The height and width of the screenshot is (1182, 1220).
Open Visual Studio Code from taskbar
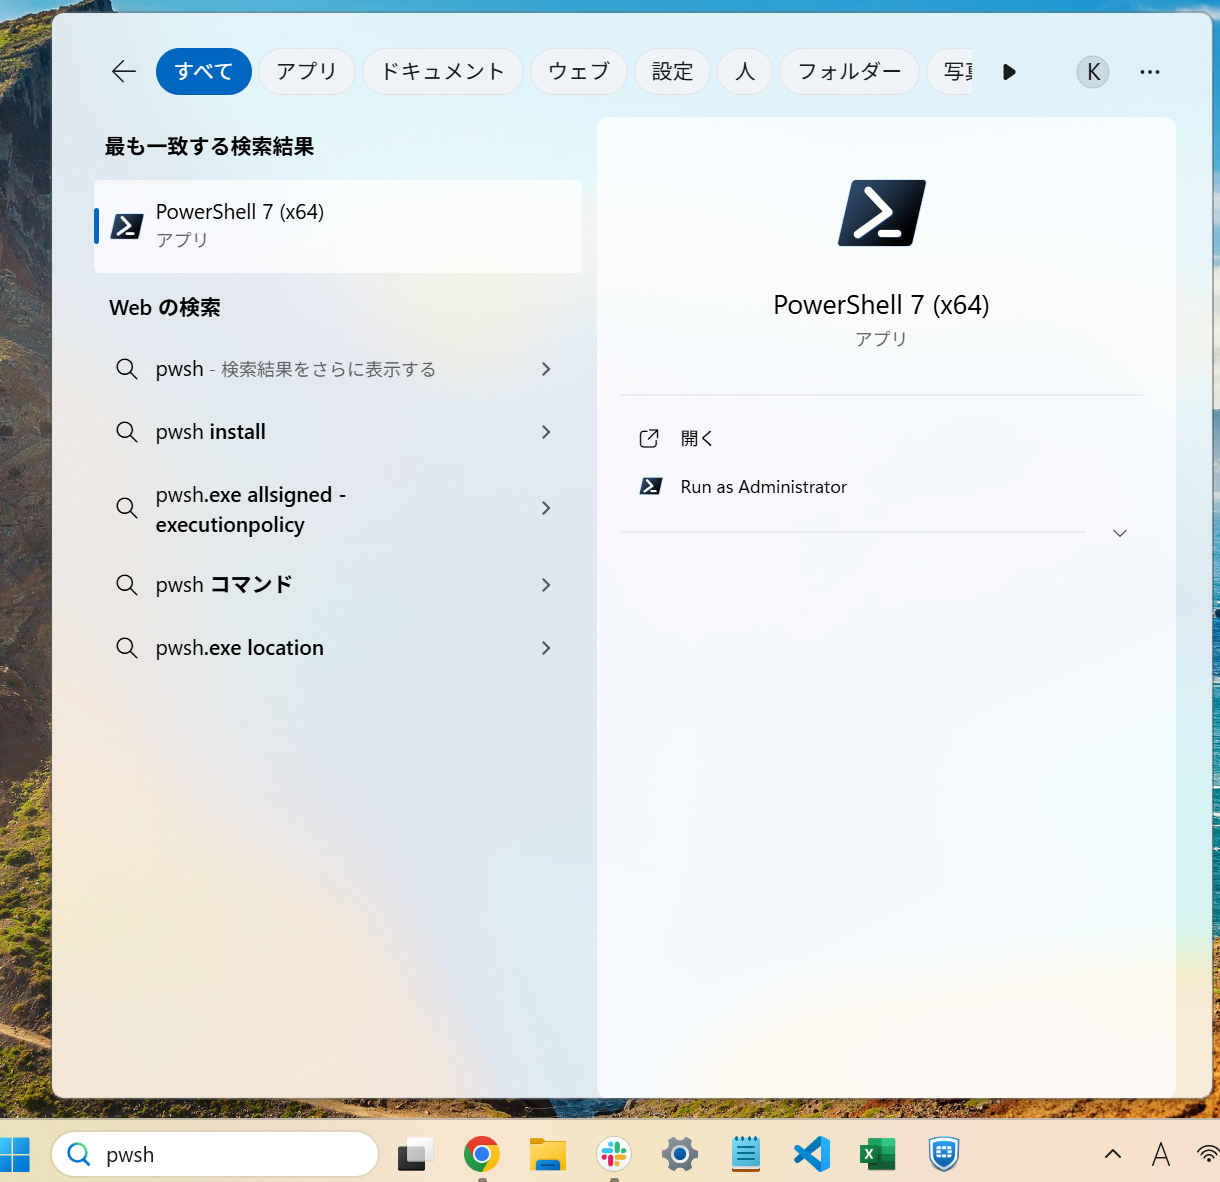point(812,1155)
